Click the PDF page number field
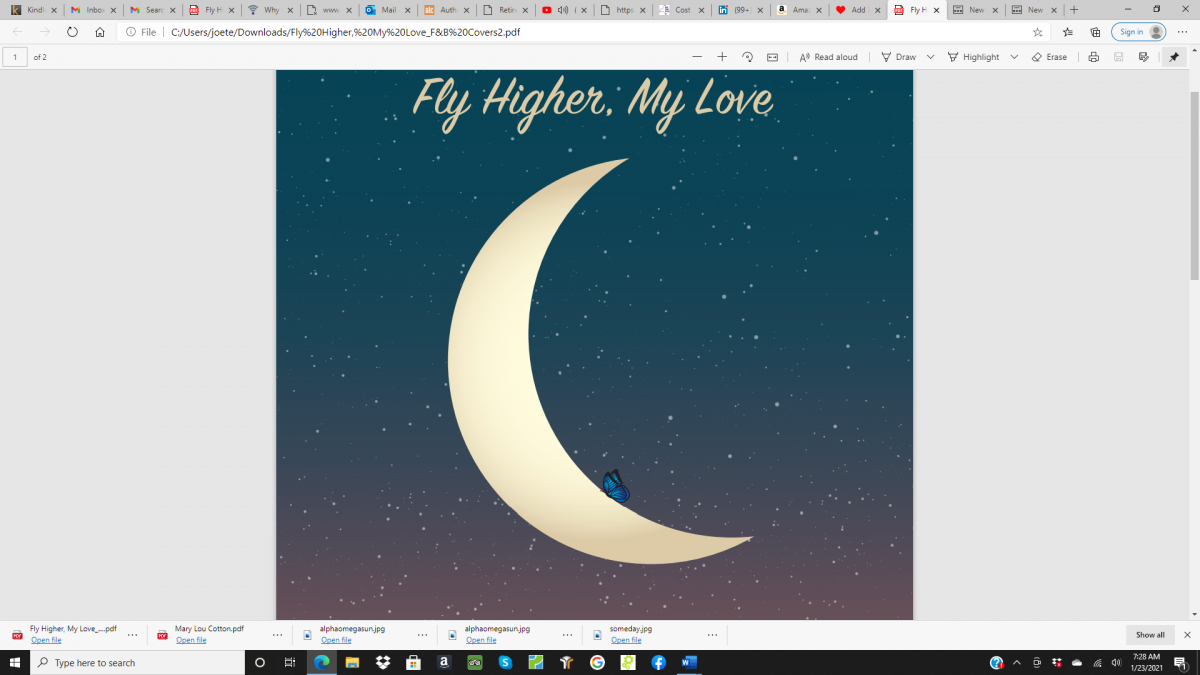 (x=15, y=57)
